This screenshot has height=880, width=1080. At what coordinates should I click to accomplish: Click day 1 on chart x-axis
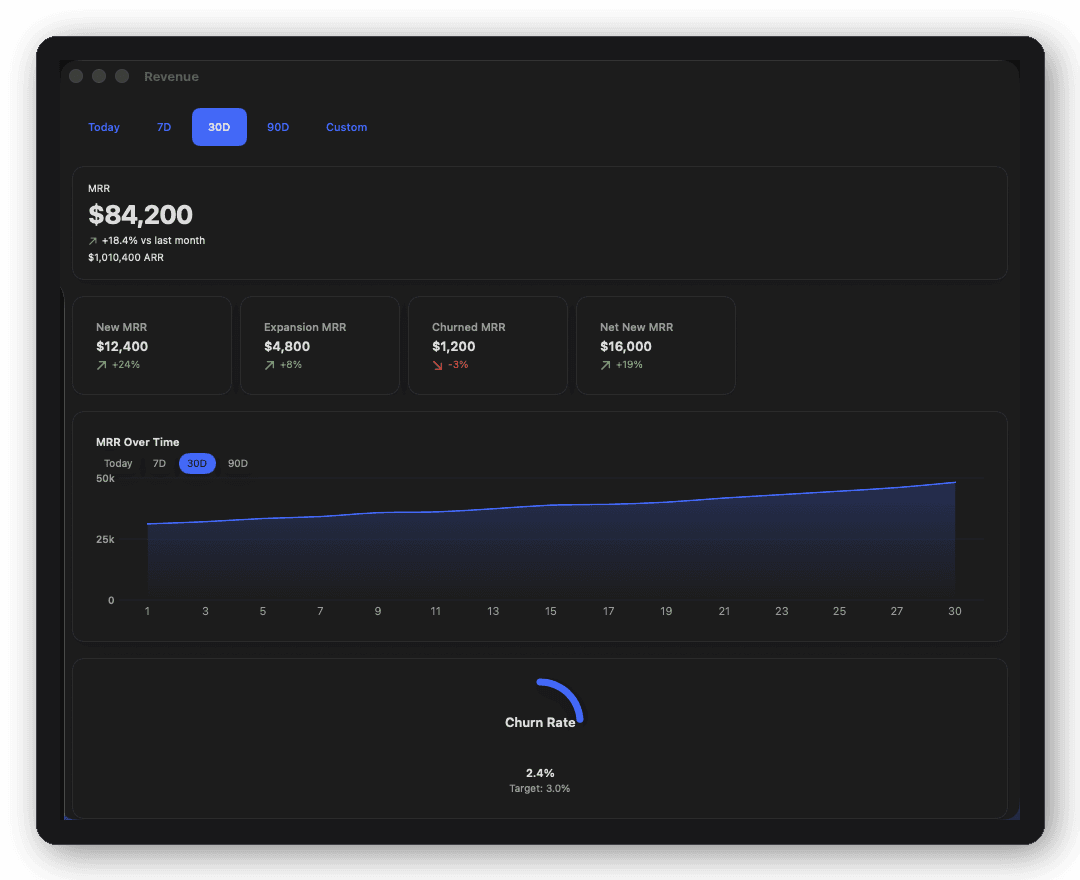pos(147,611)
